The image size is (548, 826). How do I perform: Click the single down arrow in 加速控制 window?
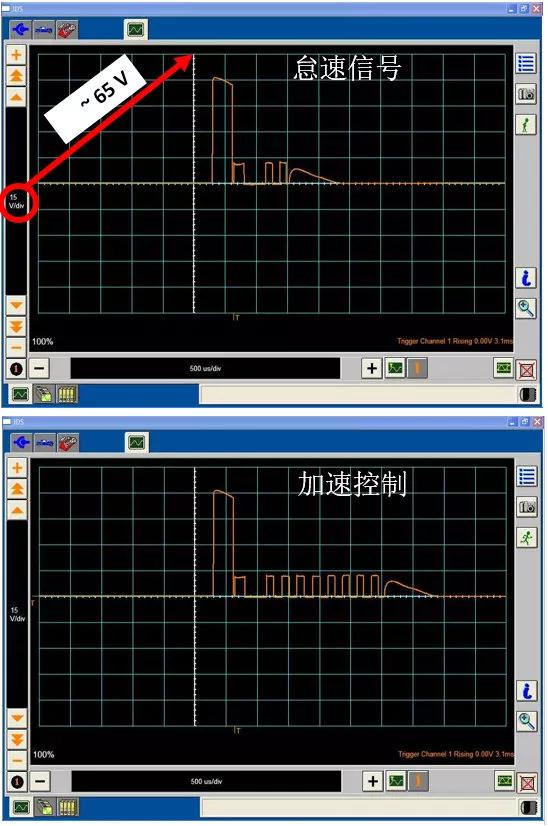pos(17,718)
